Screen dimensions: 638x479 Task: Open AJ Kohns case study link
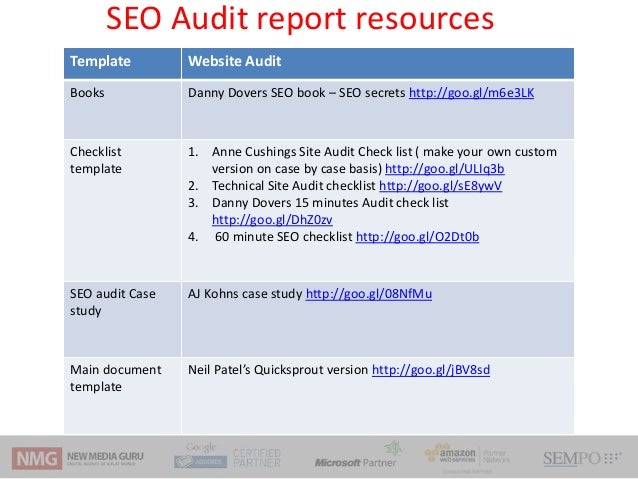click(368, 294)
